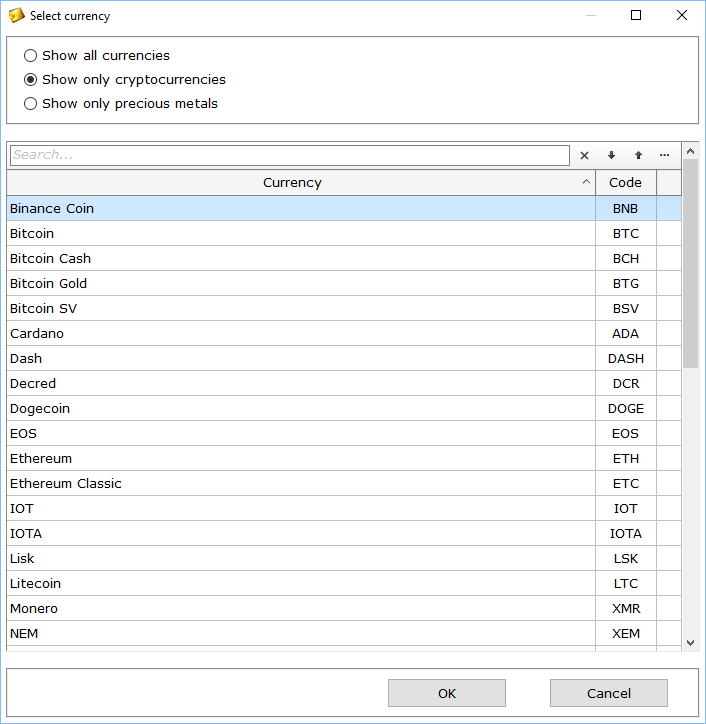The image size is (706, 724).
Task: Select the Bitcoin Gold row
Action: tap(344, 283)
